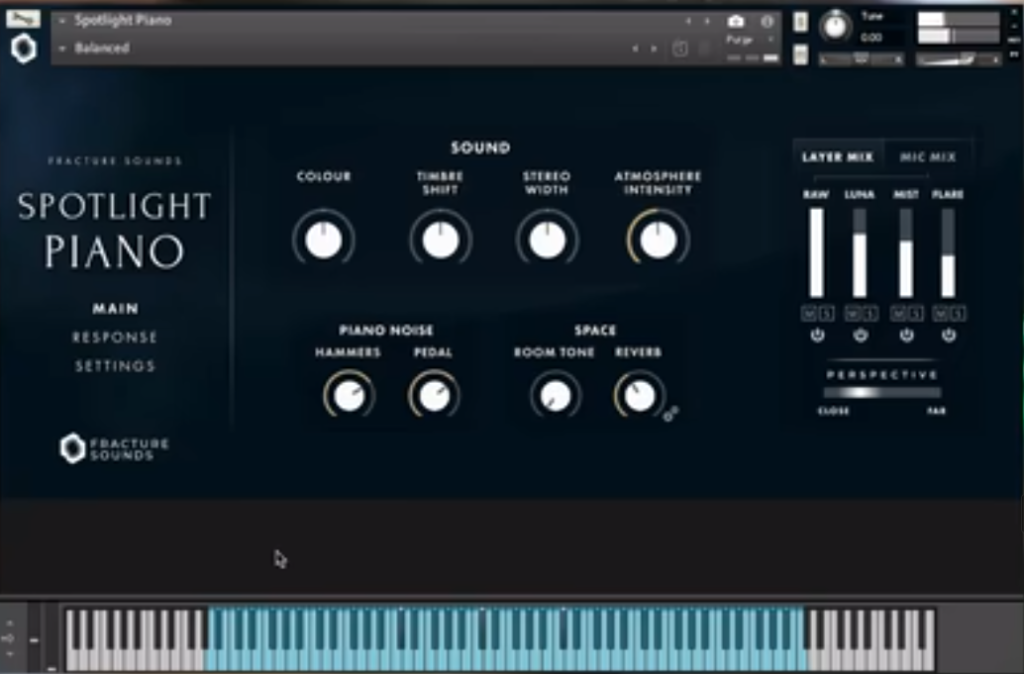Click the Hammers noise knob
1024x674 pixels.
pyautogui.click(x=349, y=395)
